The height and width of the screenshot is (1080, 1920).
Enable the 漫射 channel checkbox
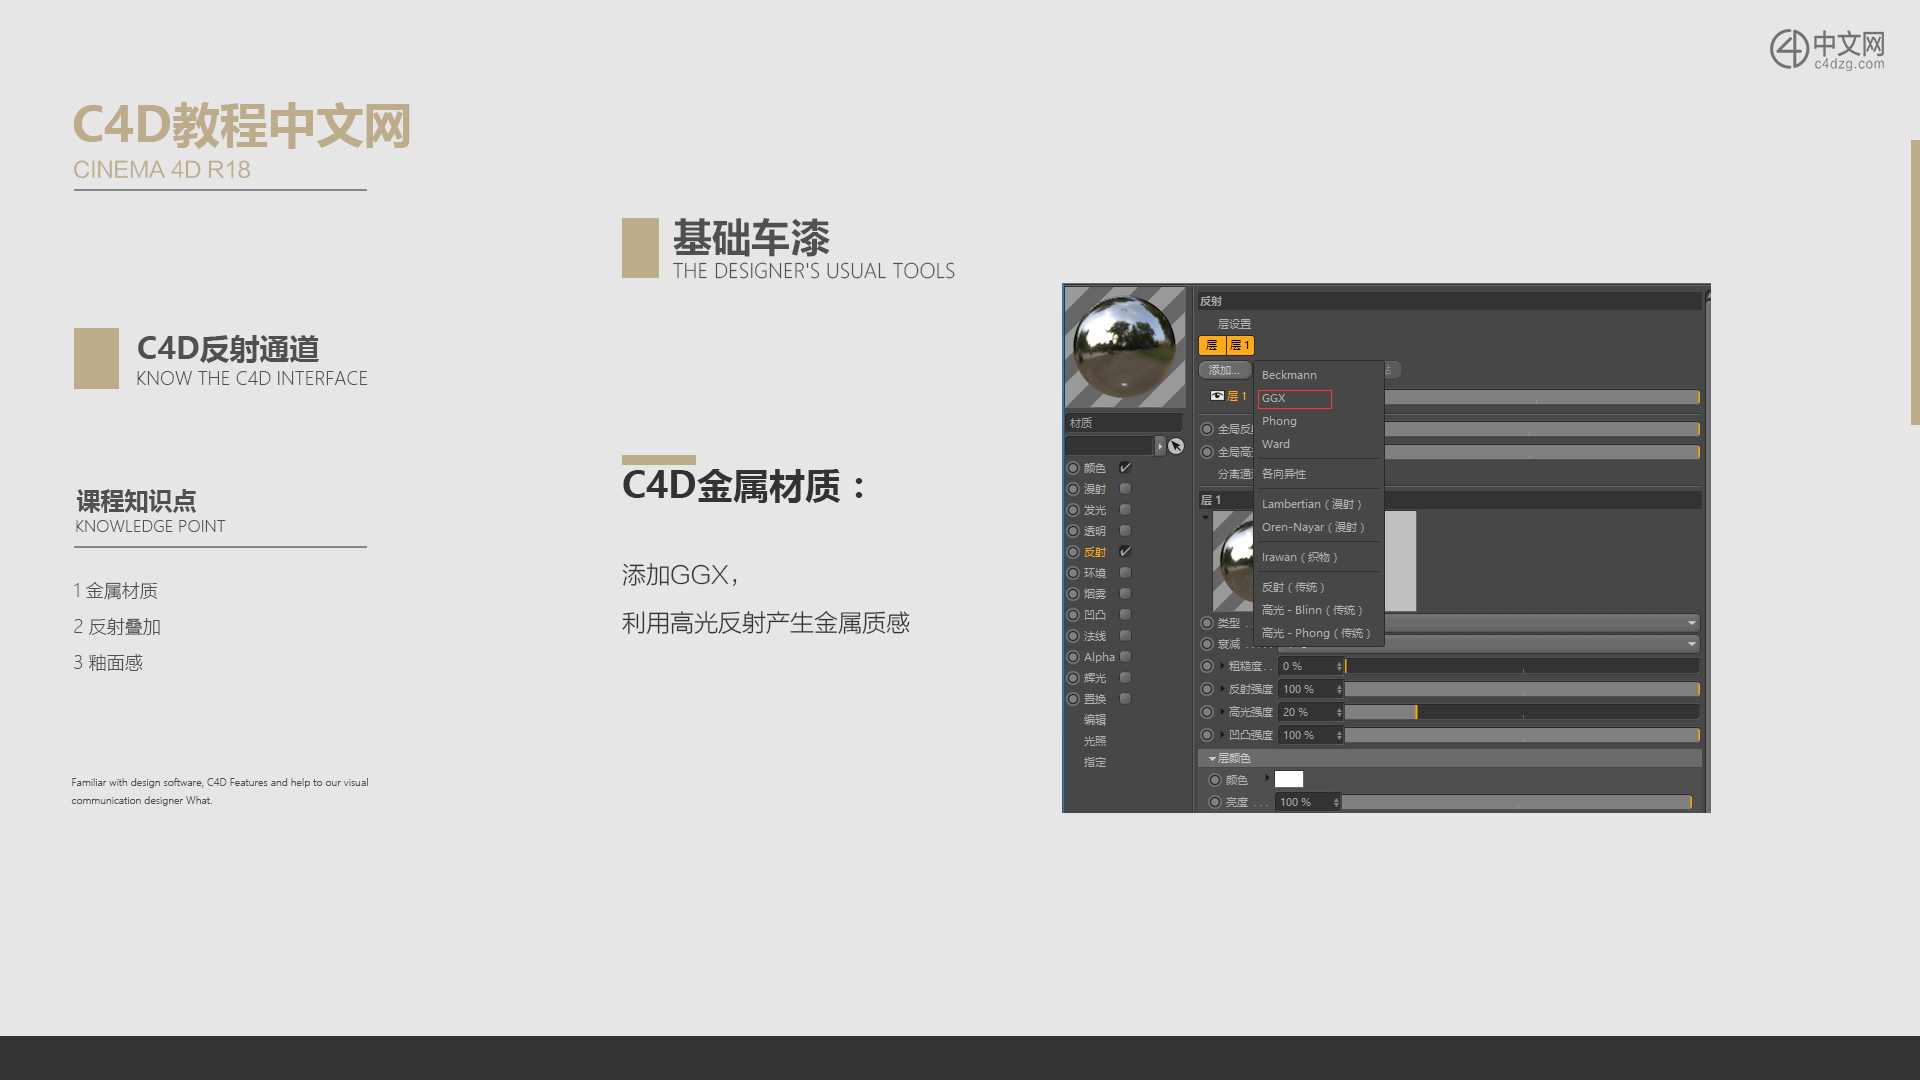1125,489
